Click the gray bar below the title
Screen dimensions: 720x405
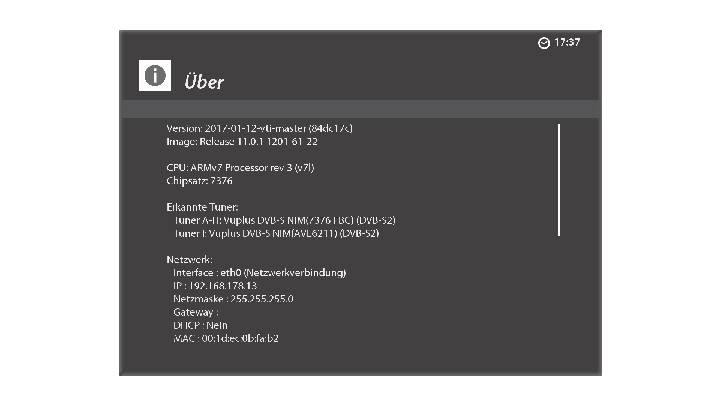click(x=360, y=109)
